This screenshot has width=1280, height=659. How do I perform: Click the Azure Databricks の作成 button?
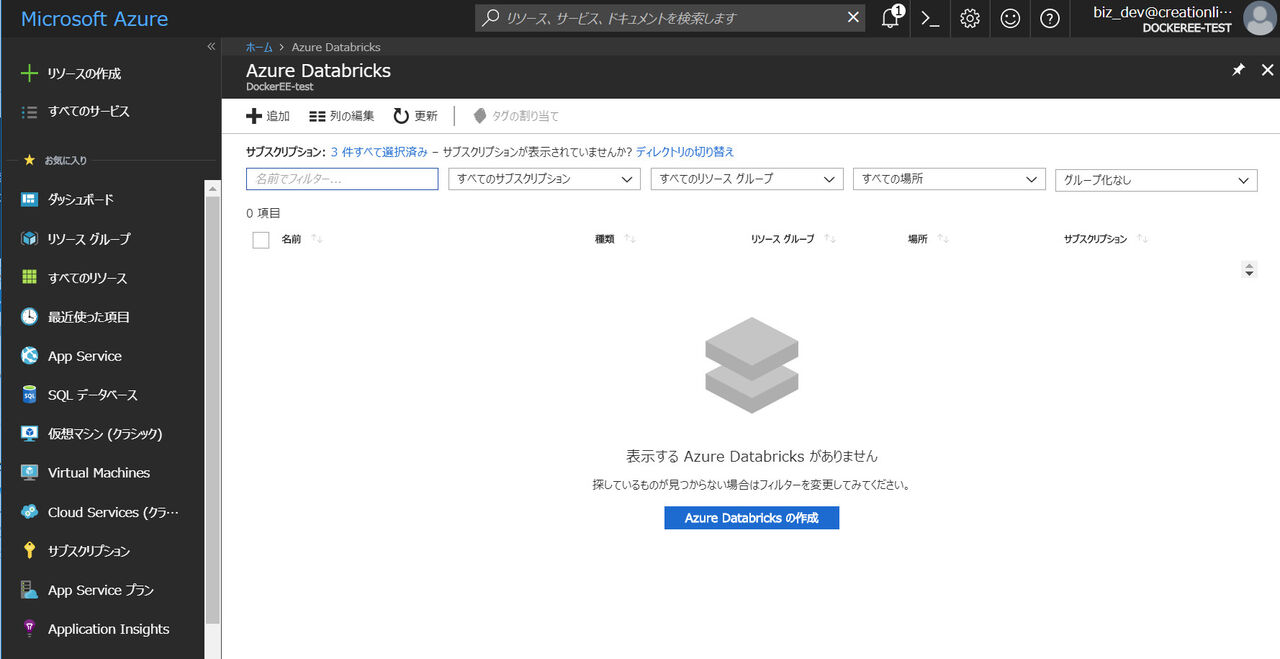(751, 518)
